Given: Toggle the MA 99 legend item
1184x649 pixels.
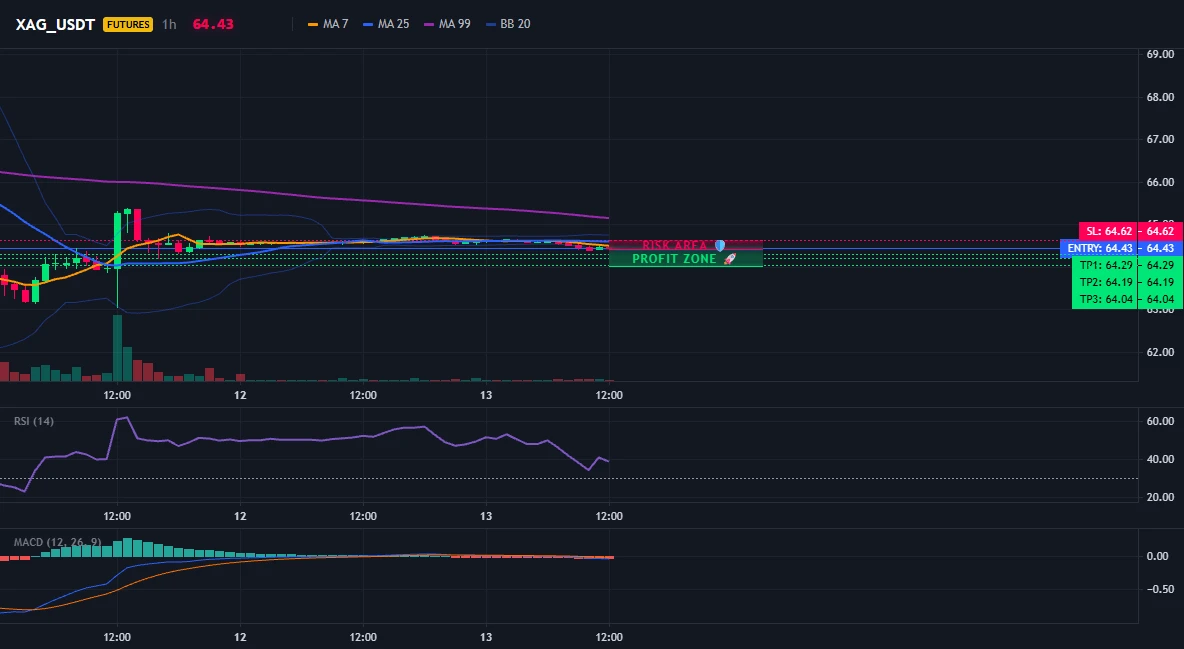Looking at the screenshot, I should (x=448, y=24).
